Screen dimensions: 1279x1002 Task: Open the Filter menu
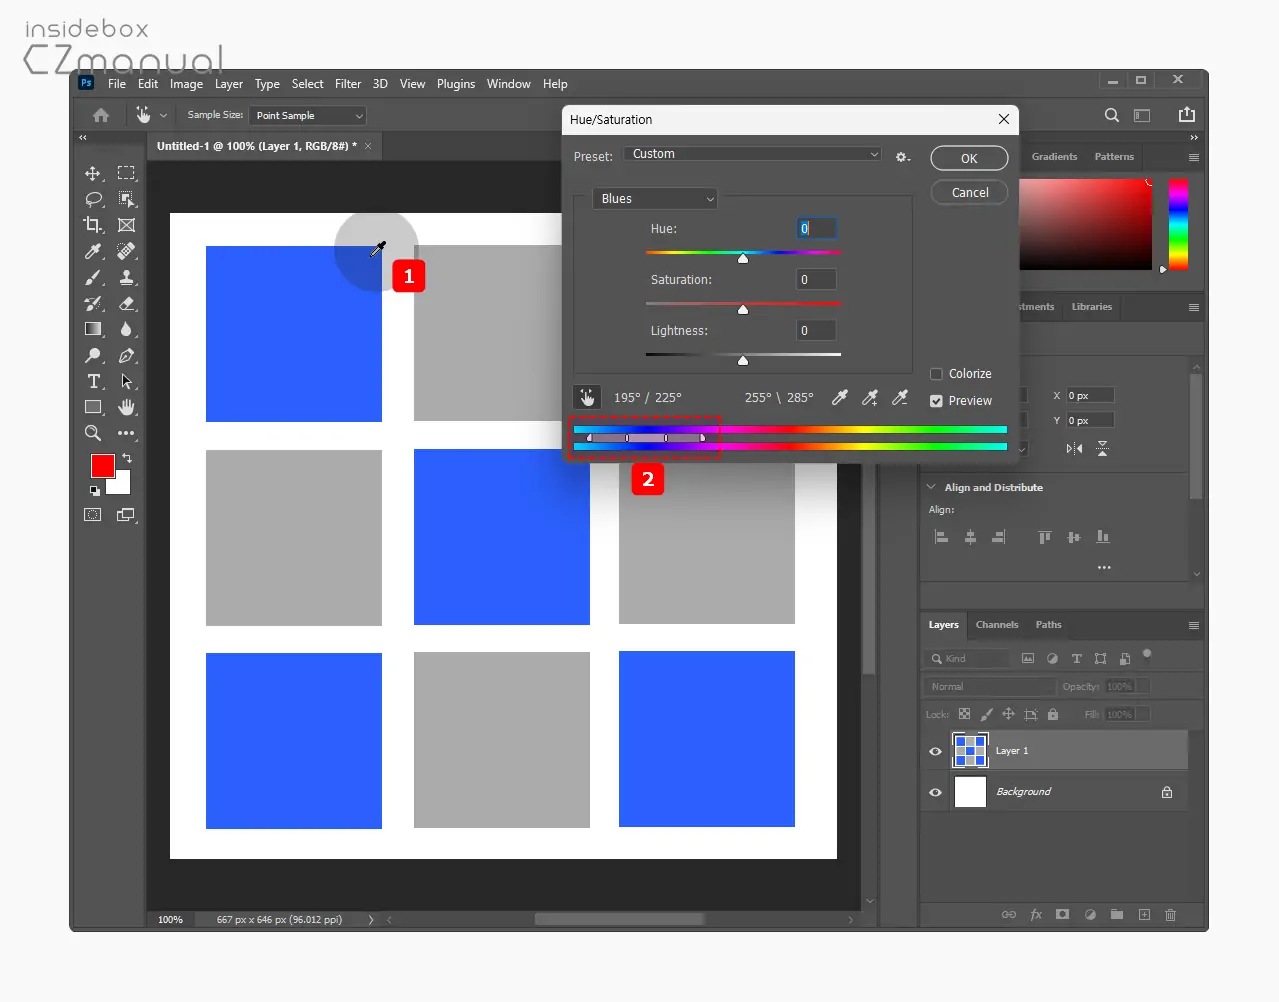(348, 84)
